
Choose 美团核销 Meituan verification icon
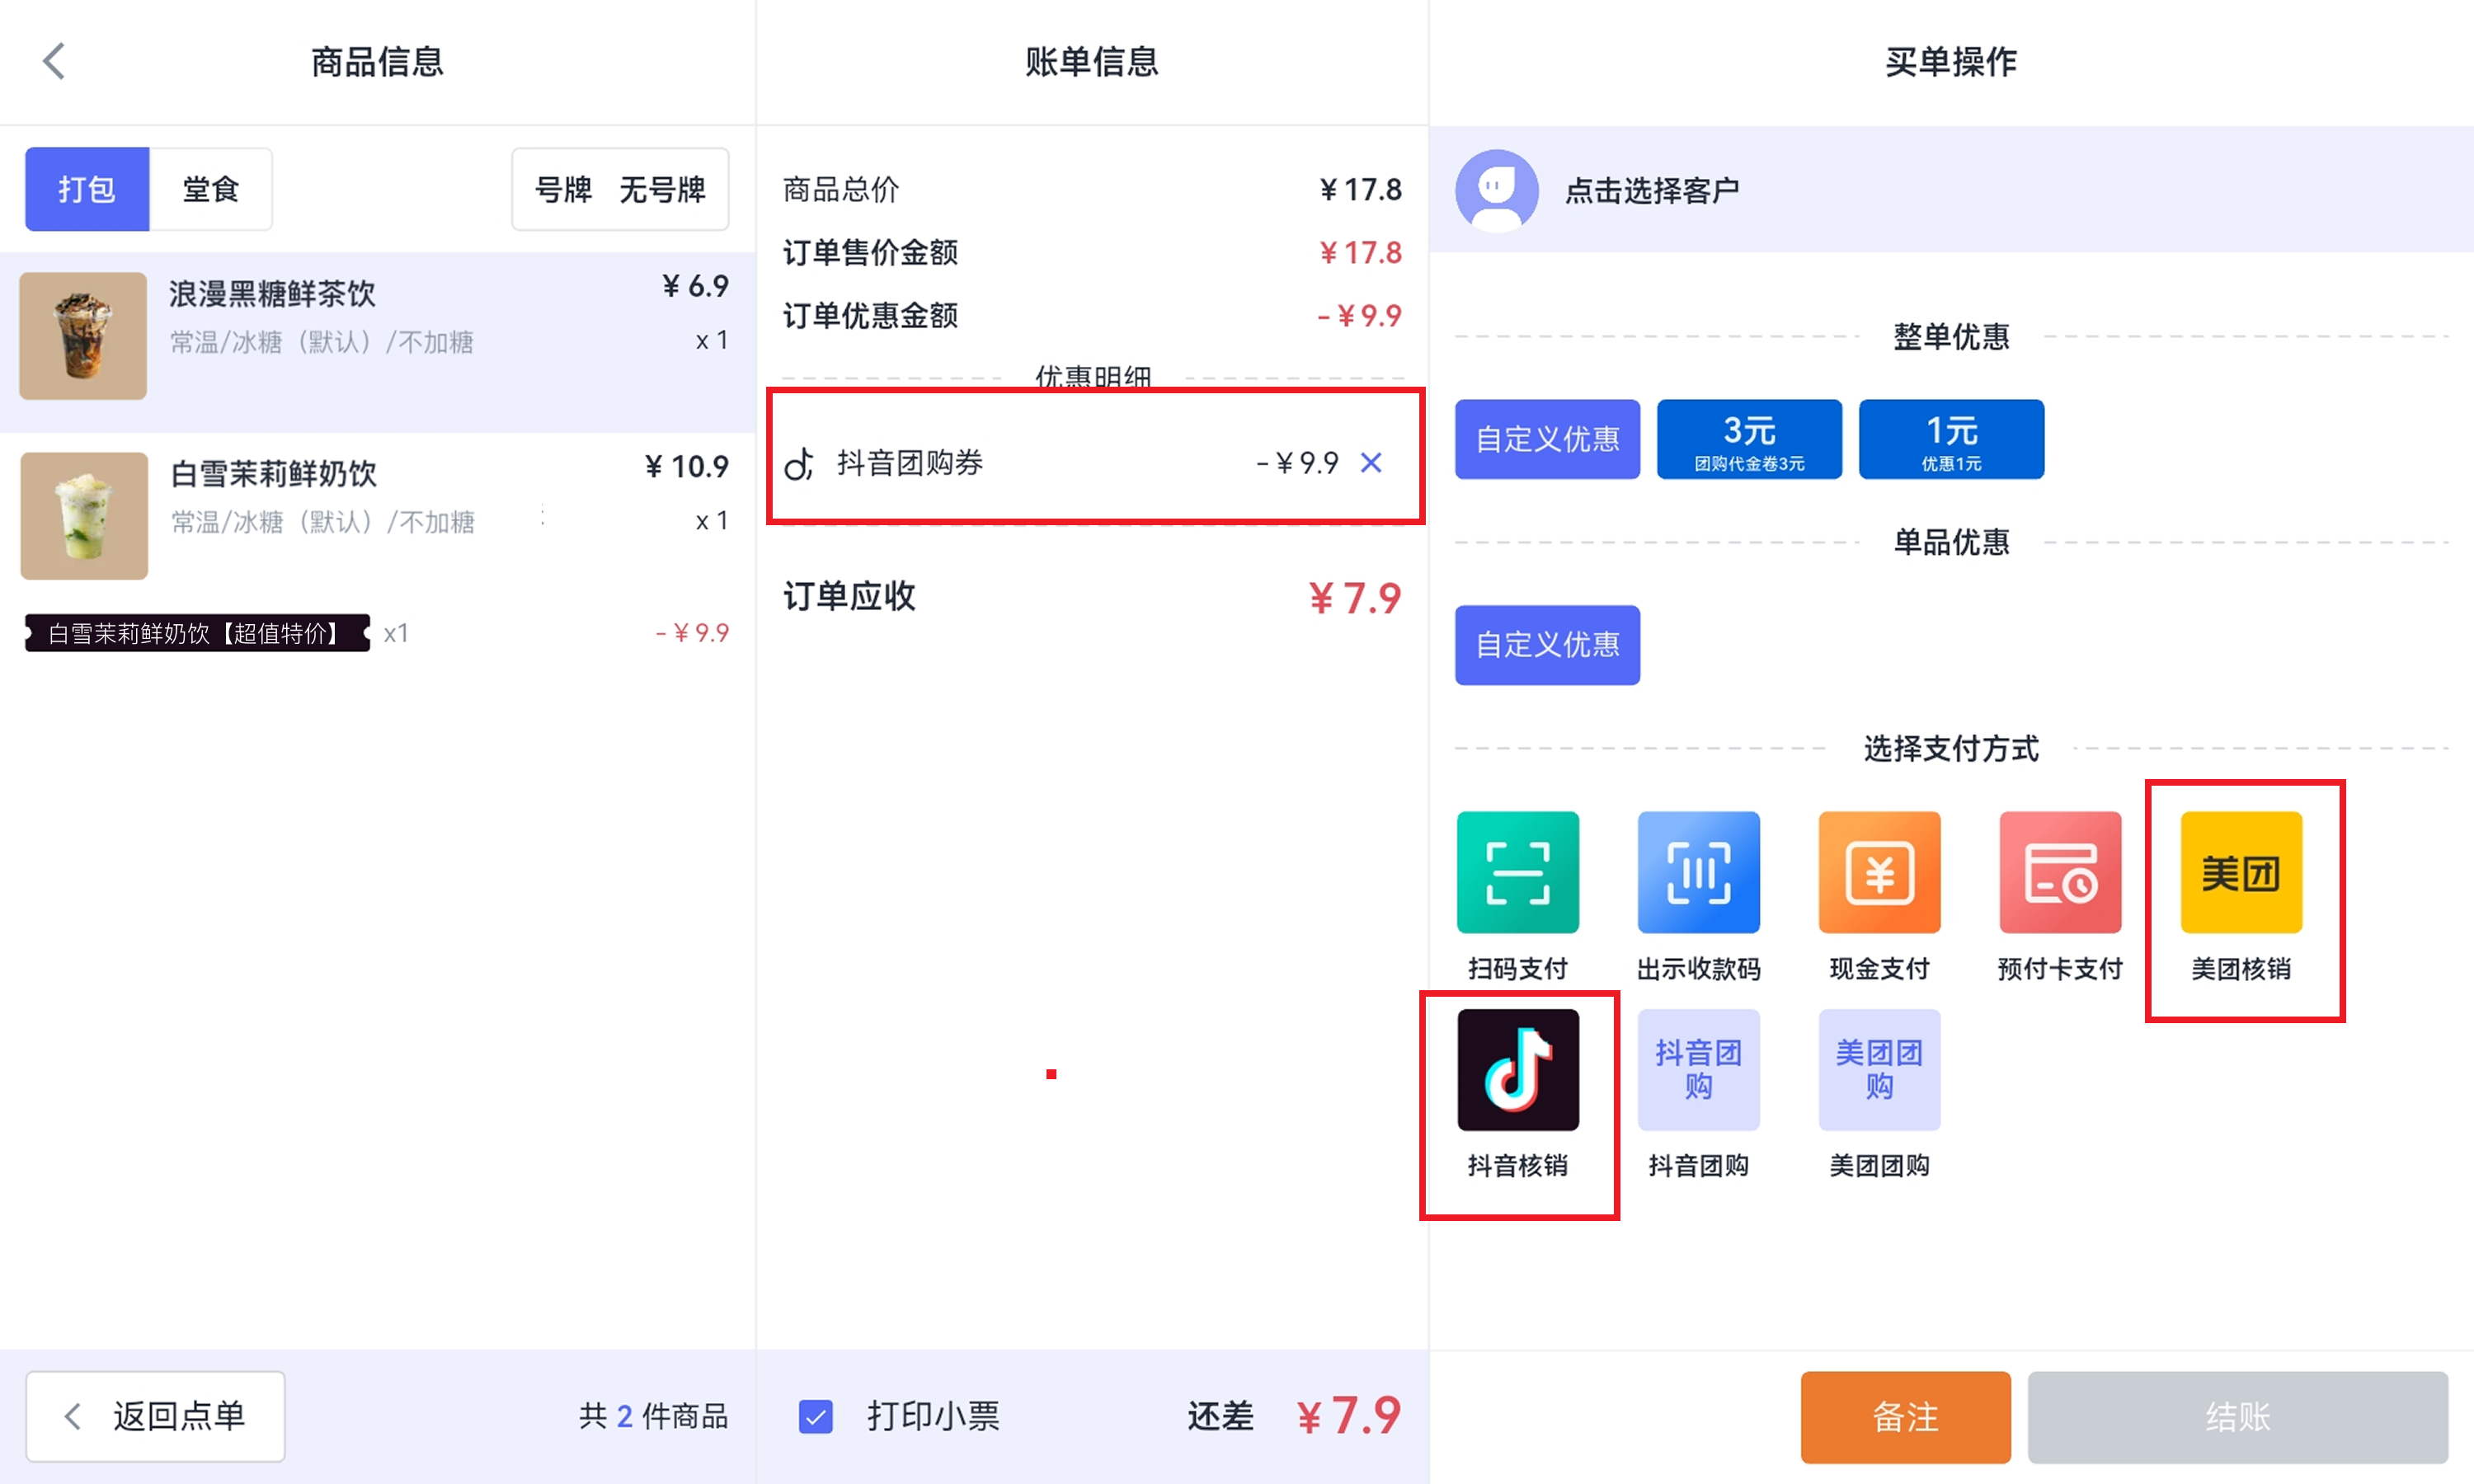[x=2241, y=872]
